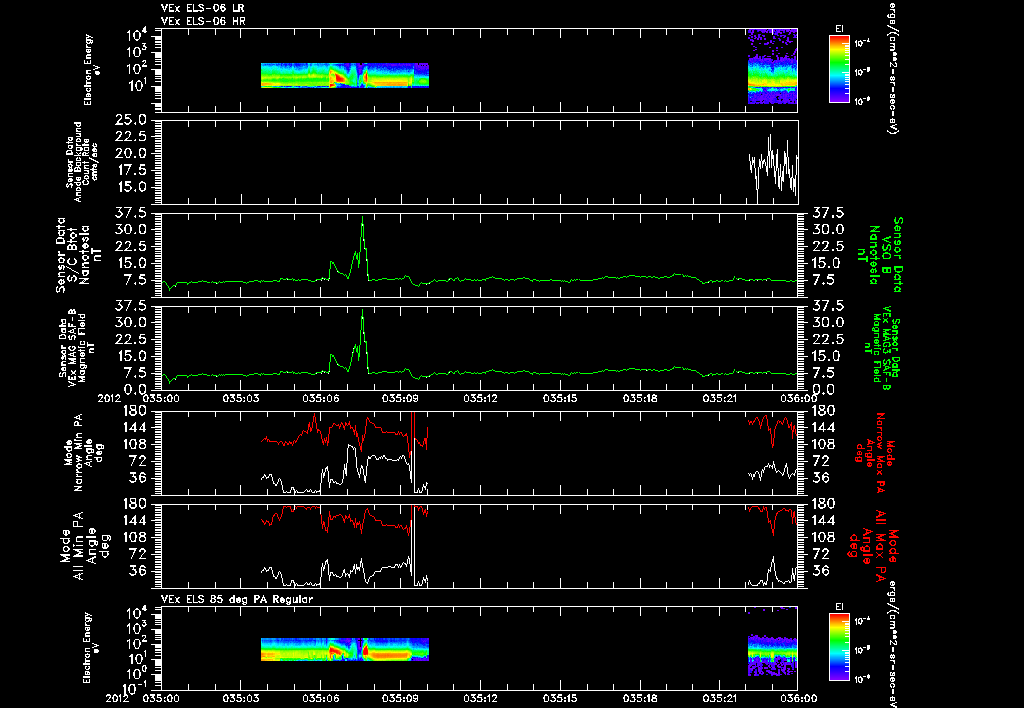Image resolution: width=1024 pixels, height=708 pixels.
Task: Click the red flux burst in the ELS-06 spectrogram
Action: click(339, 78)
